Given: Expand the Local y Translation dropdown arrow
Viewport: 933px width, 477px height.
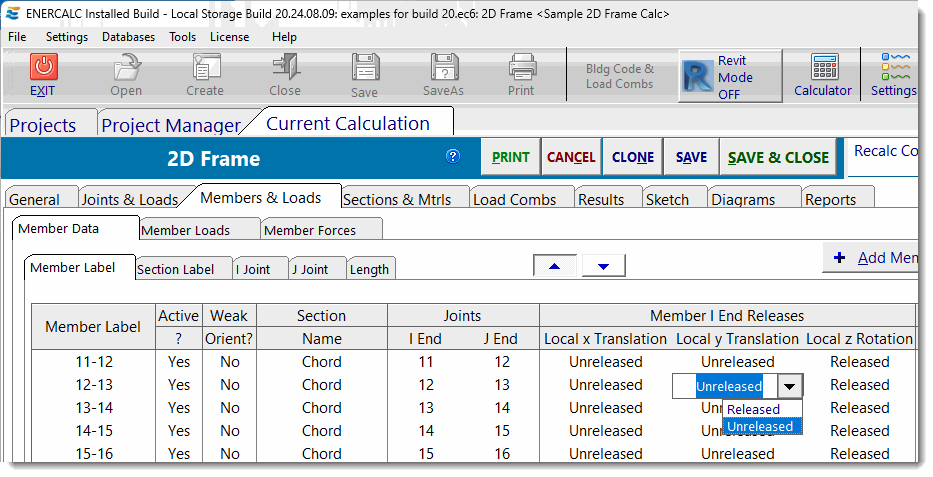Looking at the screenshot, I should (x=790, y=386).
